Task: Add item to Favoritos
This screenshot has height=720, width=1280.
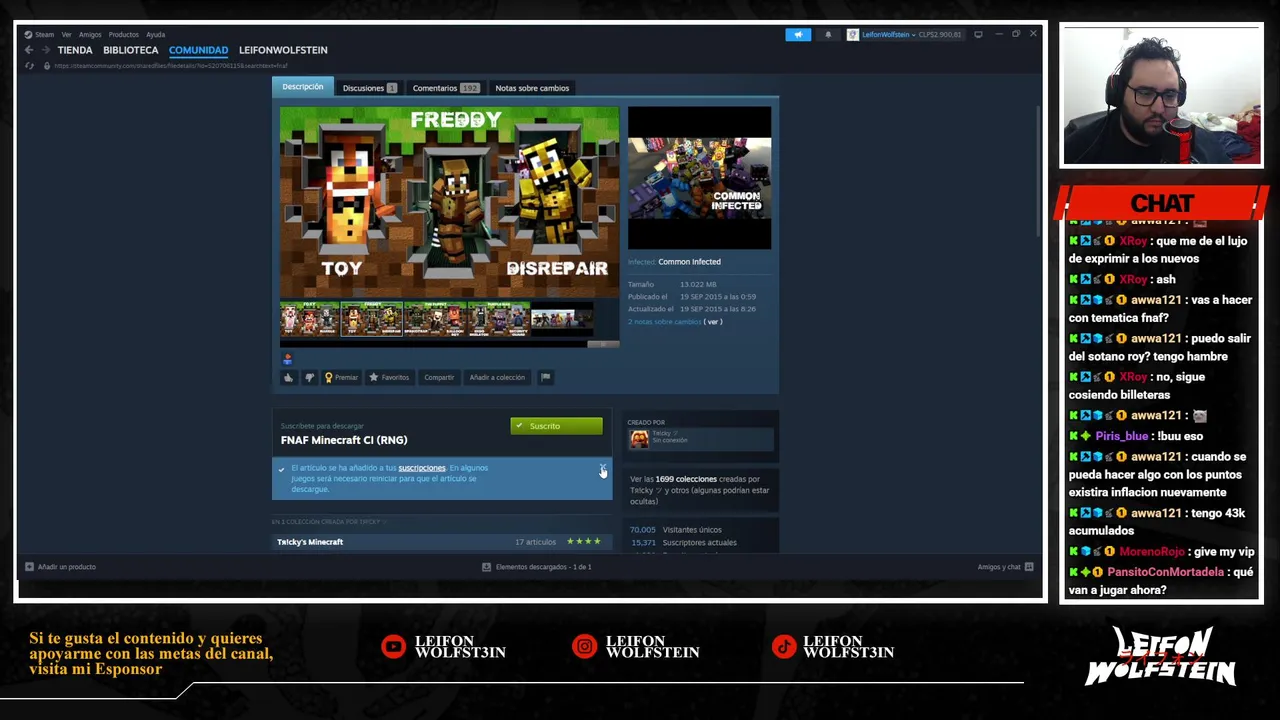Action: (x=389, y=377)
